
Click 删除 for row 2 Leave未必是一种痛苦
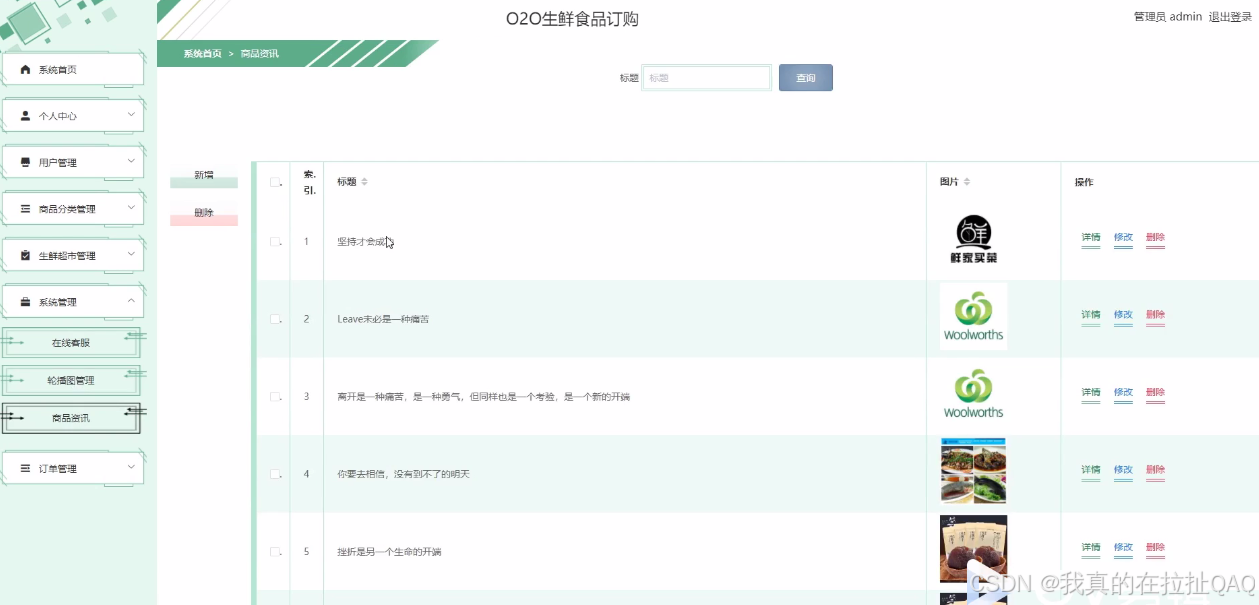pos(1155,315)
